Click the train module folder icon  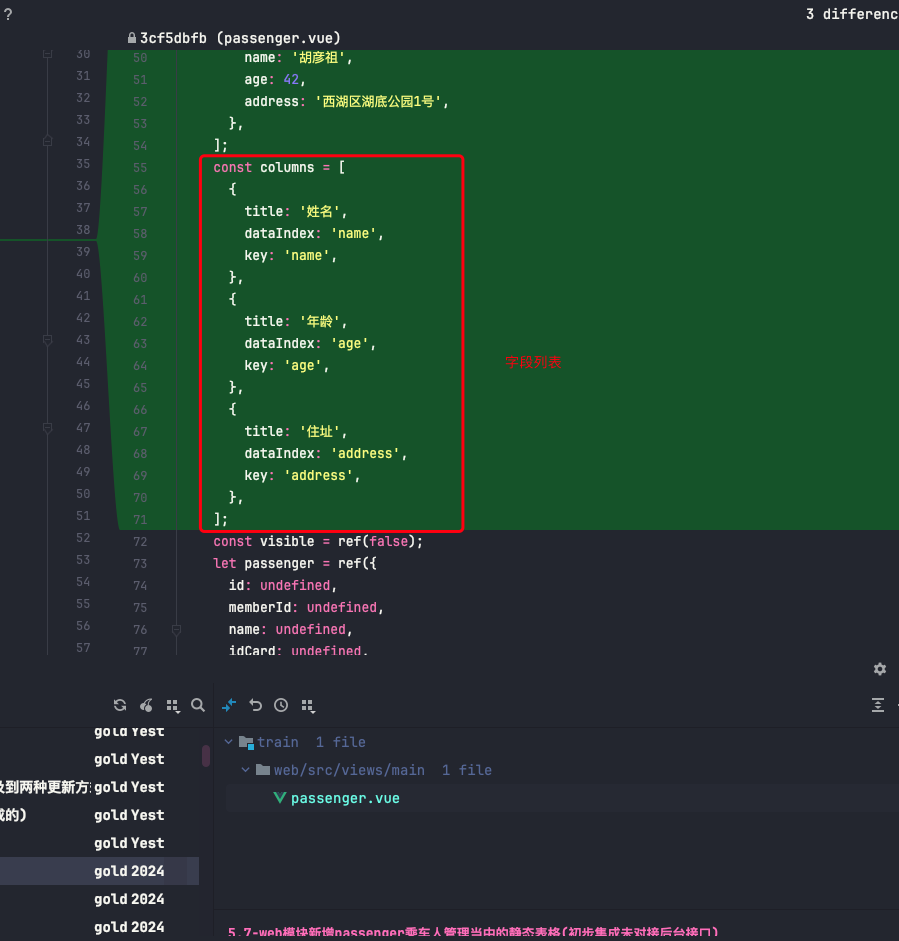[x=246, y=742]
